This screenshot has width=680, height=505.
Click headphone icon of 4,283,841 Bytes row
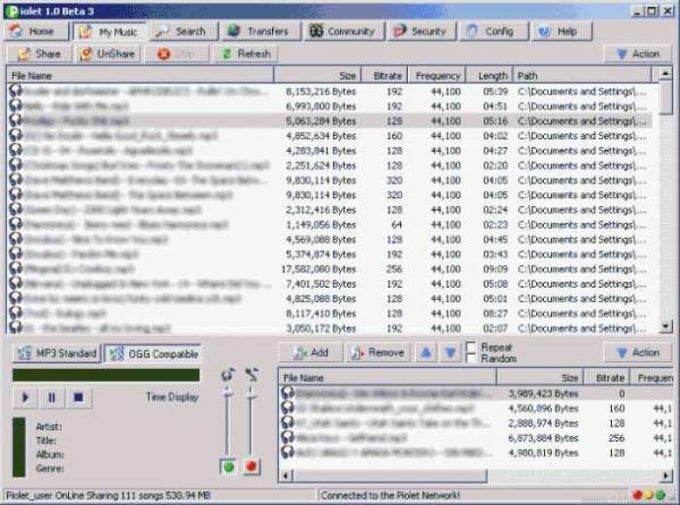tap(16, 150)
